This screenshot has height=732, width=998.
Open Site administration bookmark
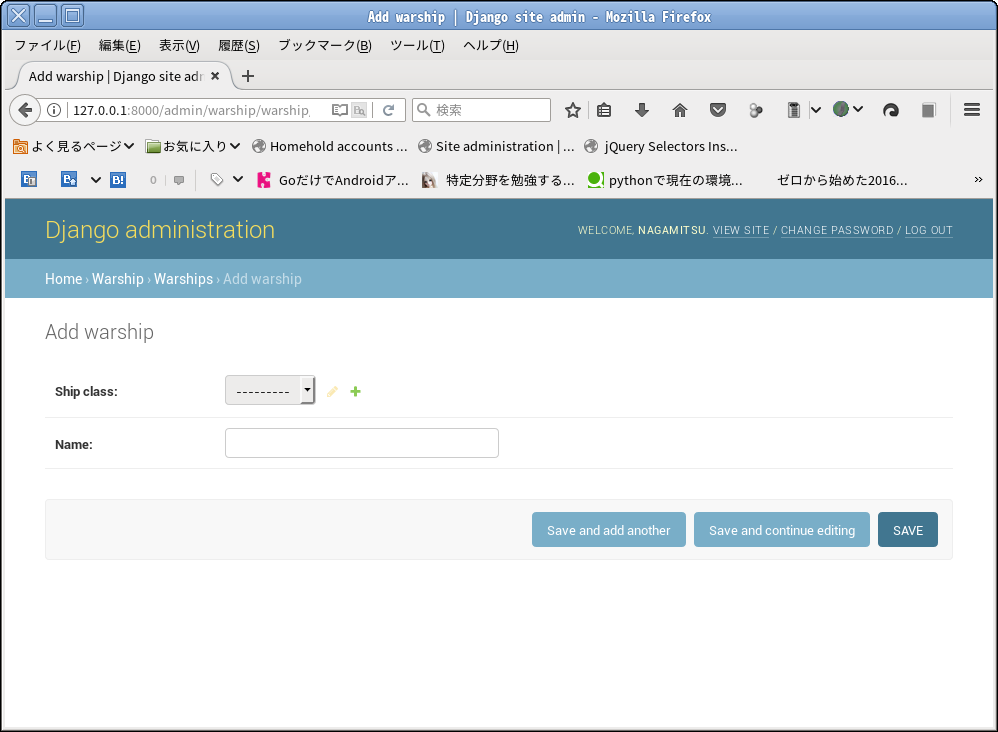(x=496, y=146)
